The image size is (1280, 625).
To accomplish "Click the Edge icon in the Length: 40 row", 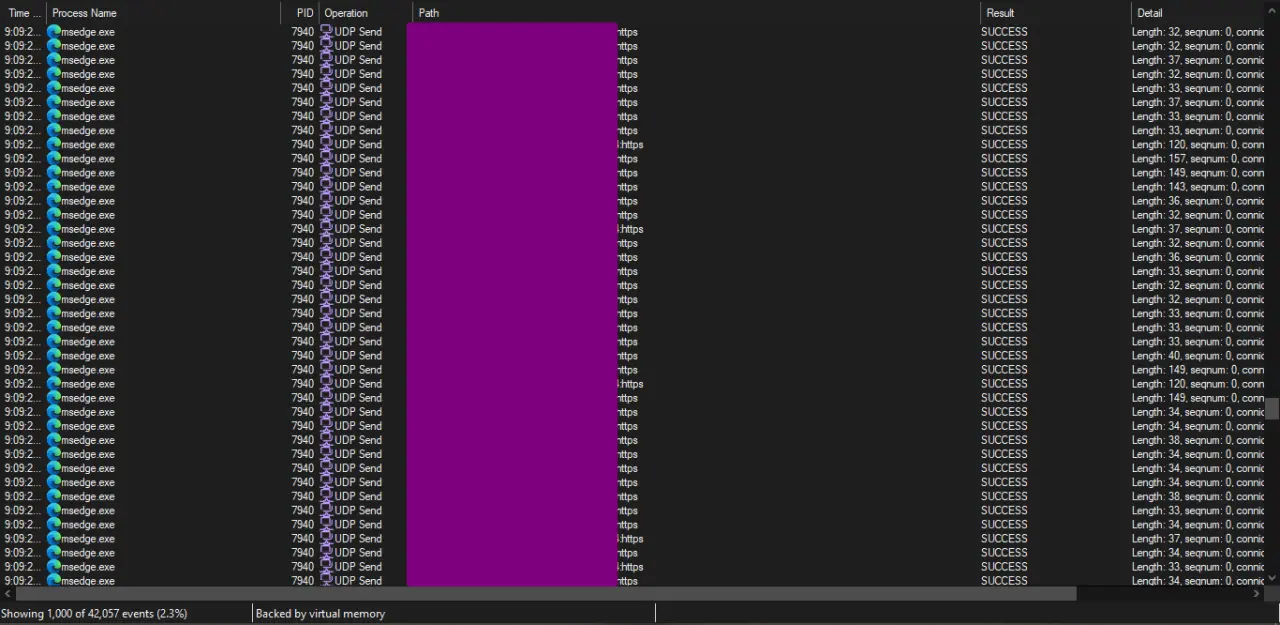I will point(54,355).
